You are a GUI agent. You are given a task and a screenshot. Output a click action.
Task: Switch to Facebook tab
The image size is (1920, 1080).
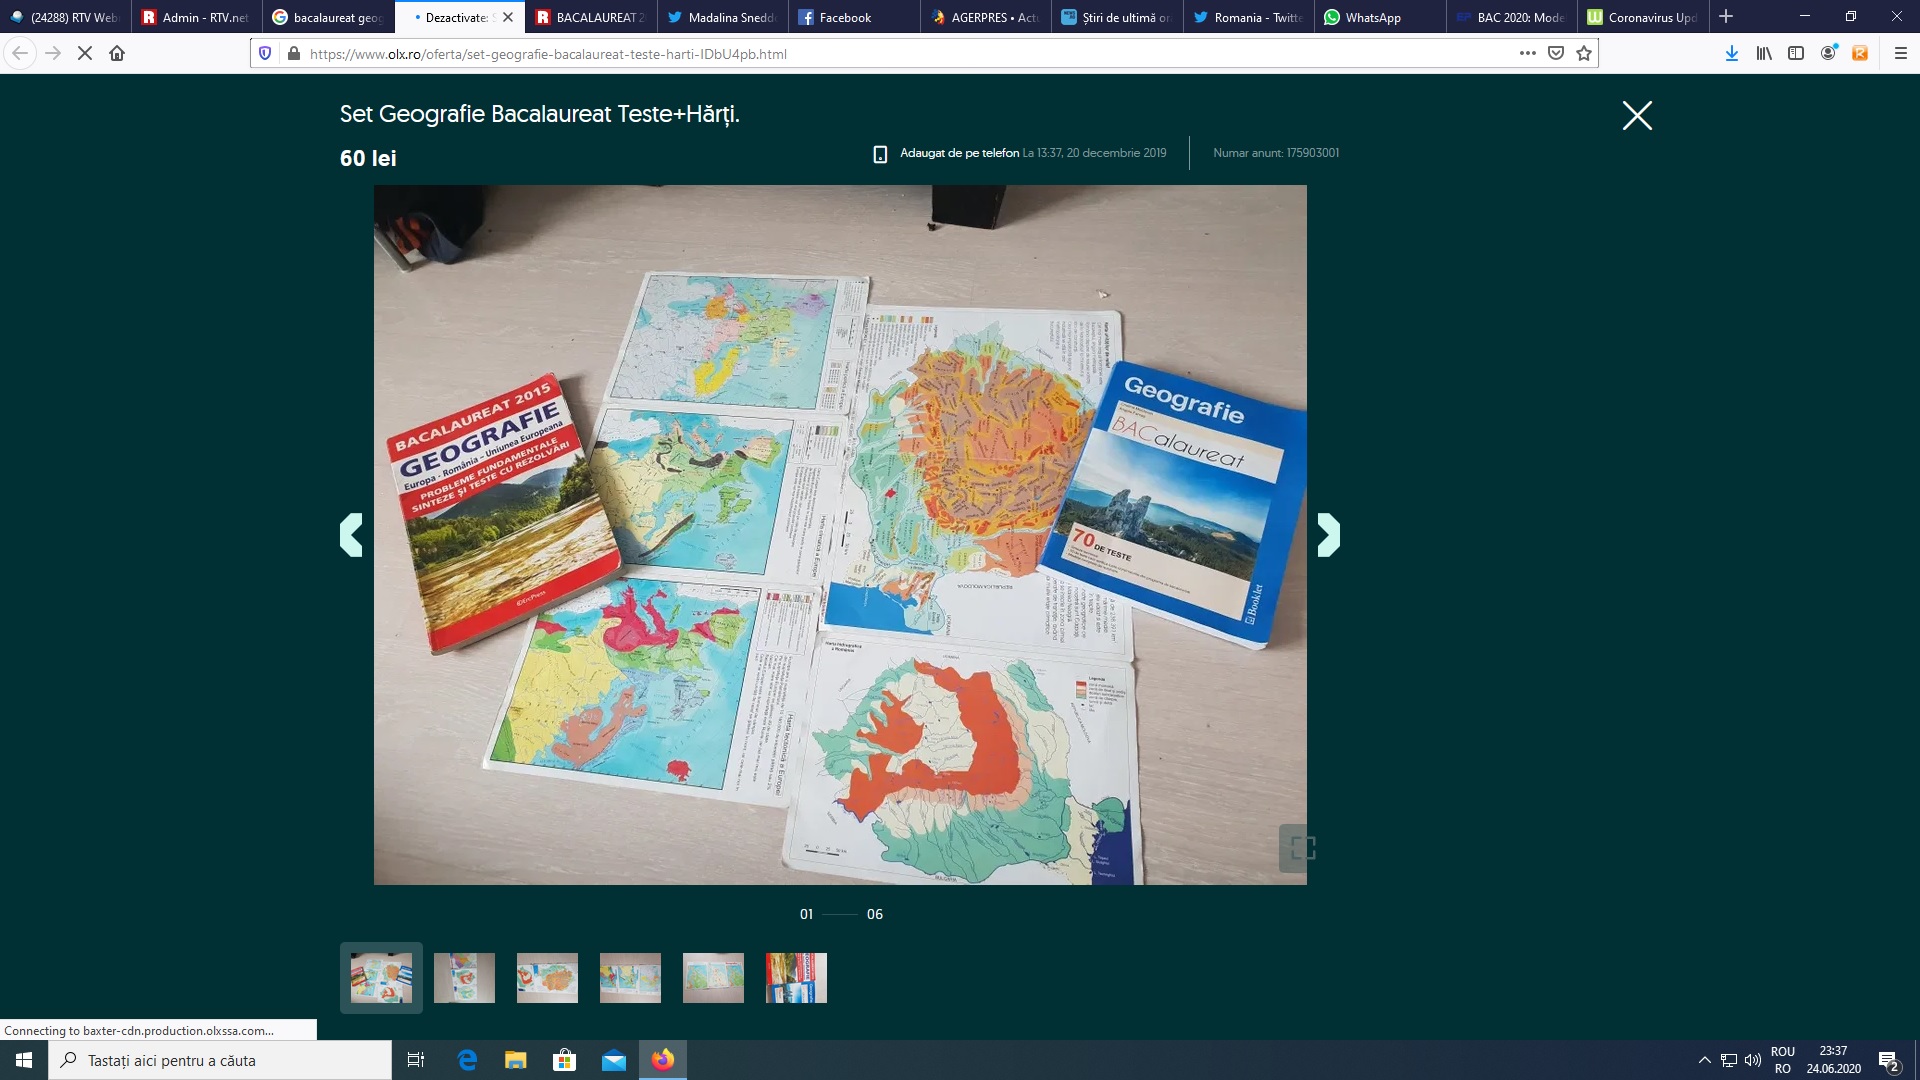853,18
